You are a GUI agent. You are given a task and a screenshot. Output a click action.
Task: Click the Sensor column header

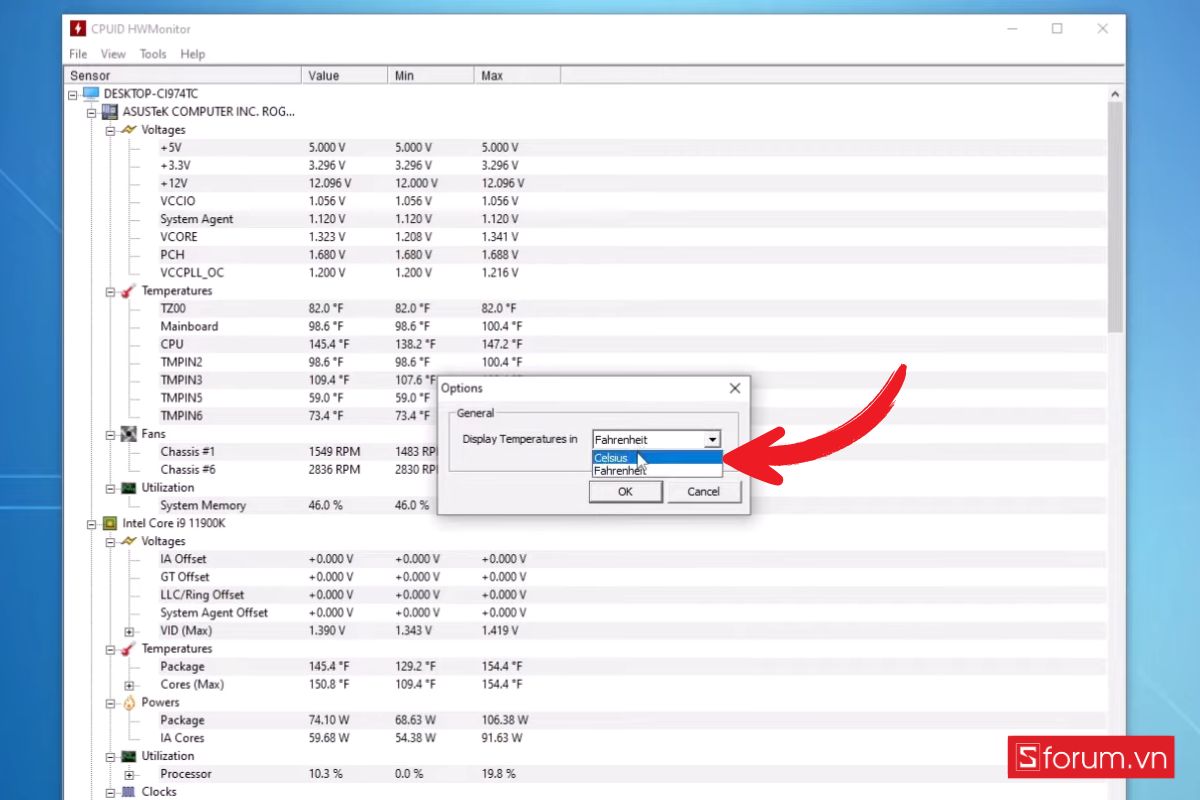pos(183,75)
